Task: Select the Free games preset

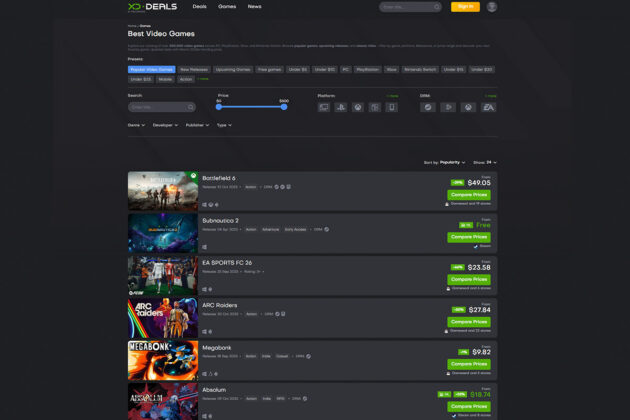Action: click(270, 70)
